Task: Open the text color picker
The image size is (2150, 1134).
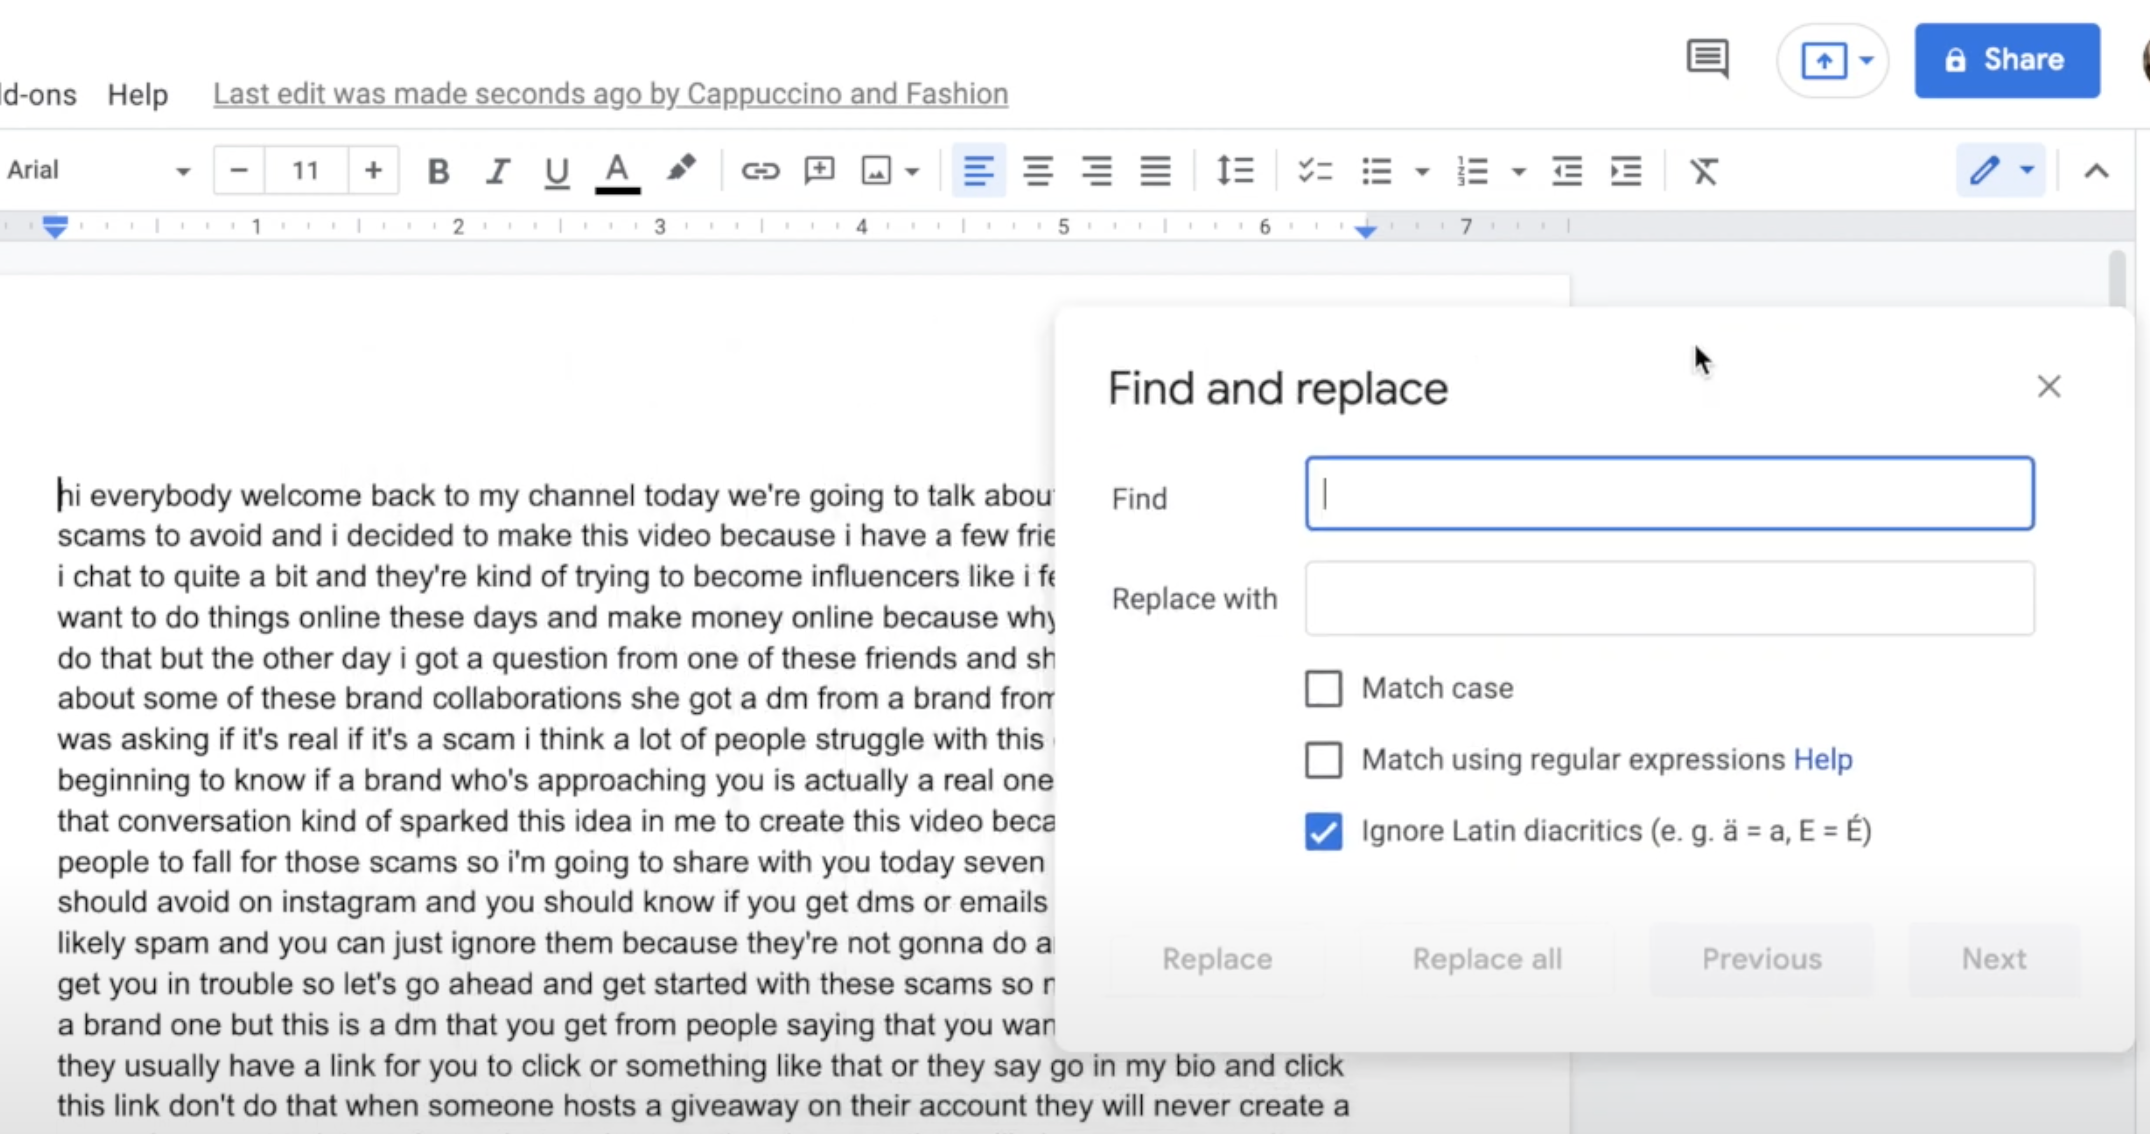Action: [617, 172]
